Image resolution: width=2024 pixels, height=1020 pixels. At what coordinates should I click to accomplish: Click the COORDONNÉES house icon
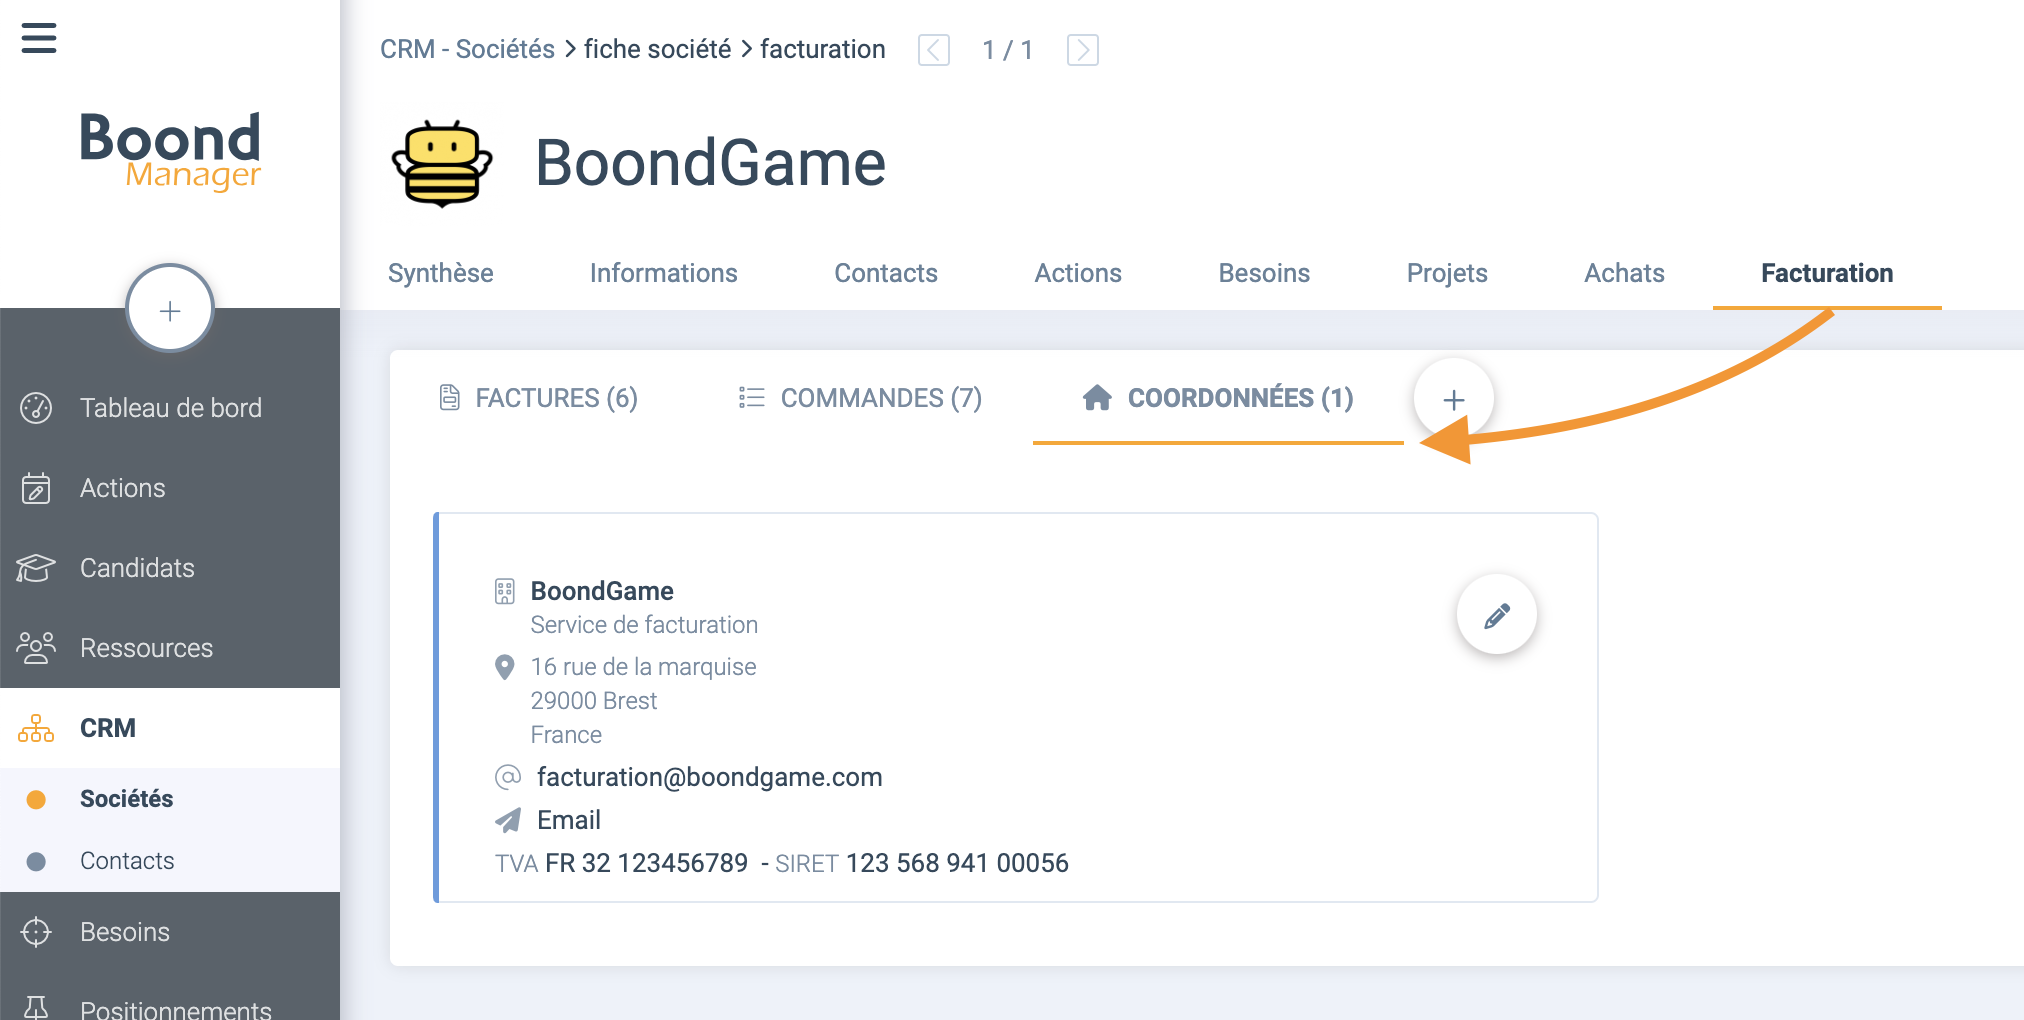pos(1097,398)
